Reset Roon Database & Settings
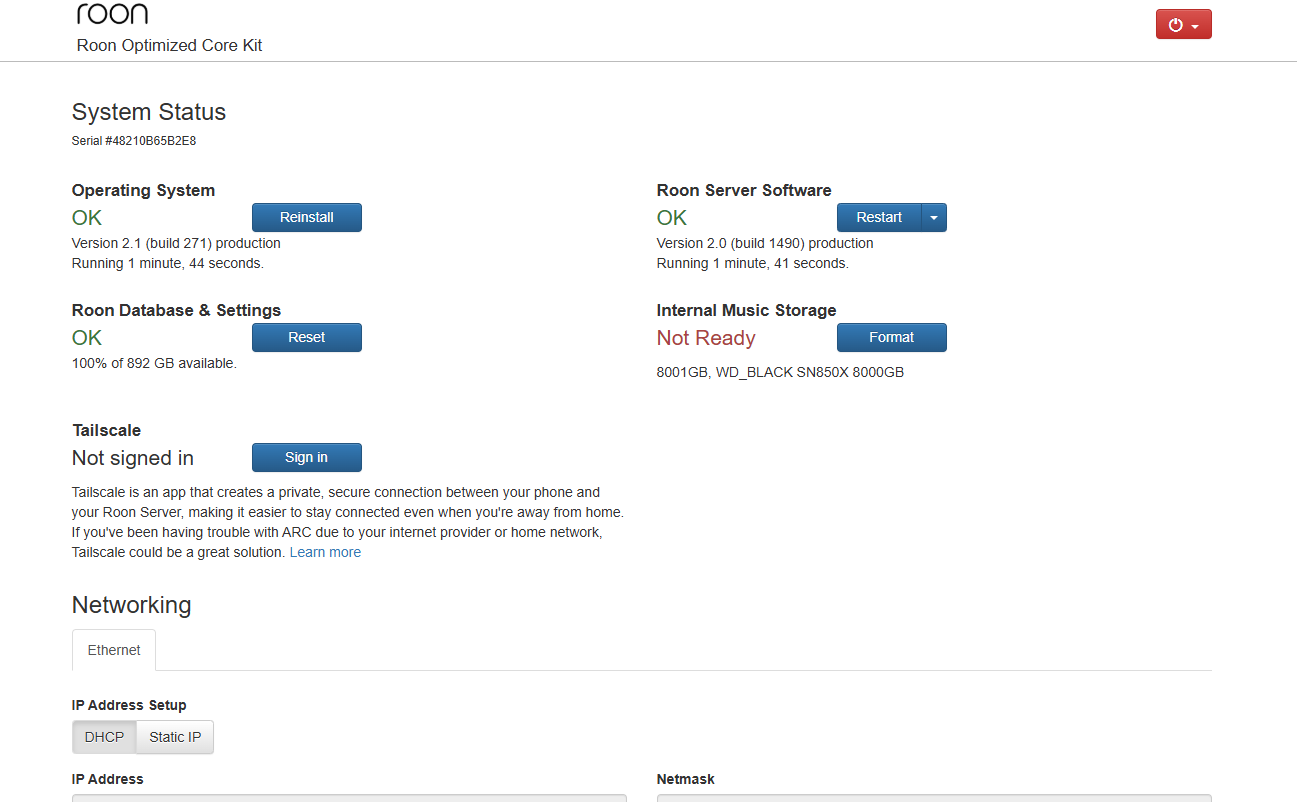Image resolution: width=1297 pixels, height=802 pixels. pyautogui.click(x=306, y=337)
